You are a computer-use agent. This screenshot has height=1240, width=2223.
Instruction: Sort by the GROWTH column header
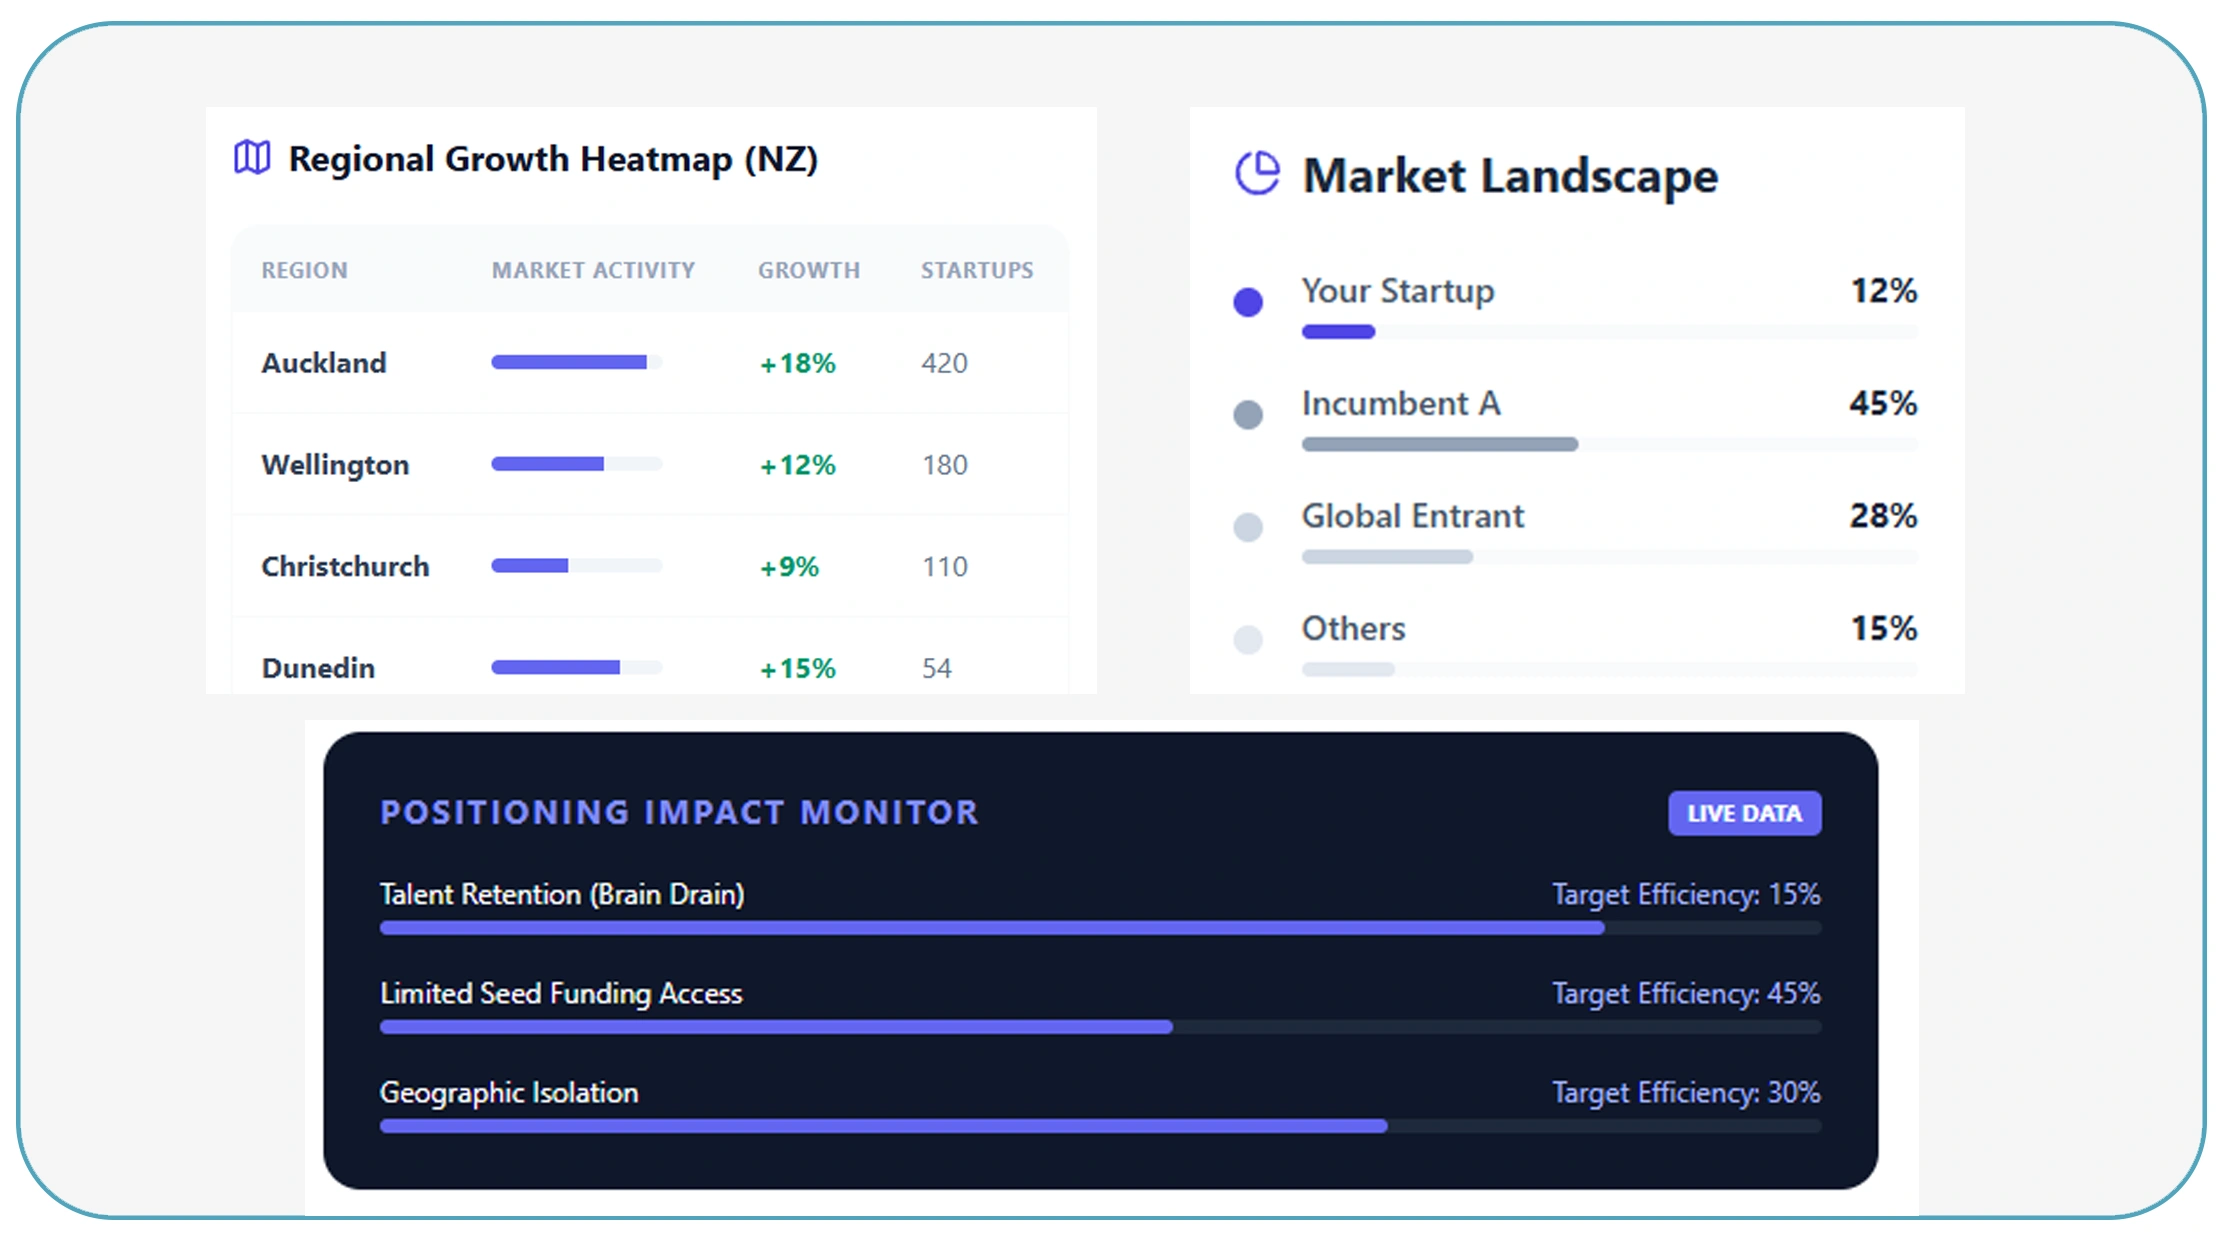point(808,269)
